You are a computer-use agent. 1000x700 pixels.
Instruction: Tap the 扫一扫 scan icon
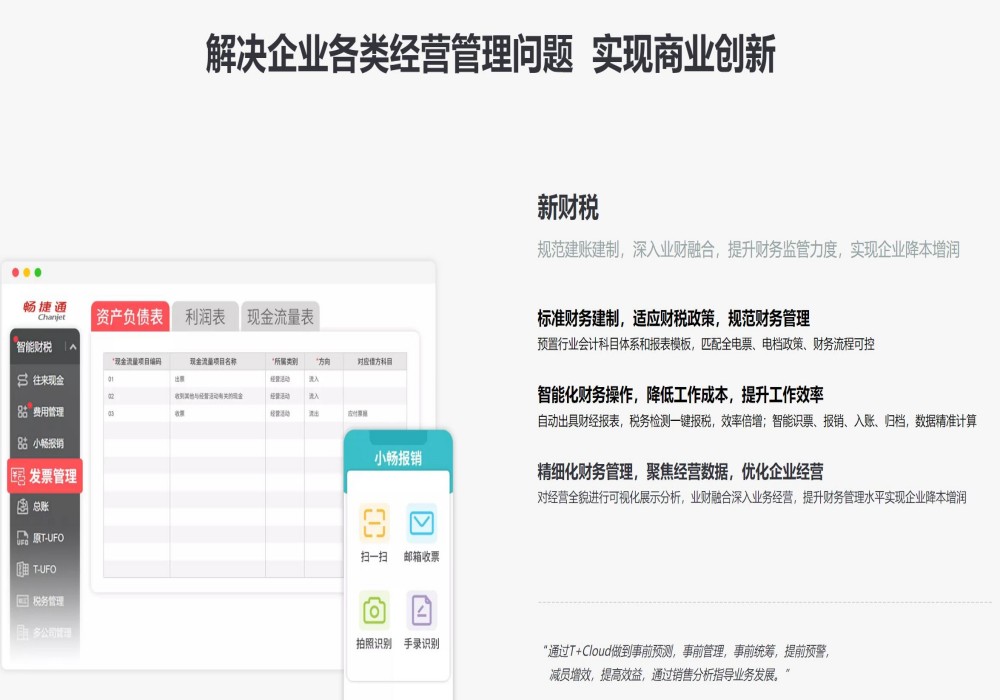coord(374,523)
